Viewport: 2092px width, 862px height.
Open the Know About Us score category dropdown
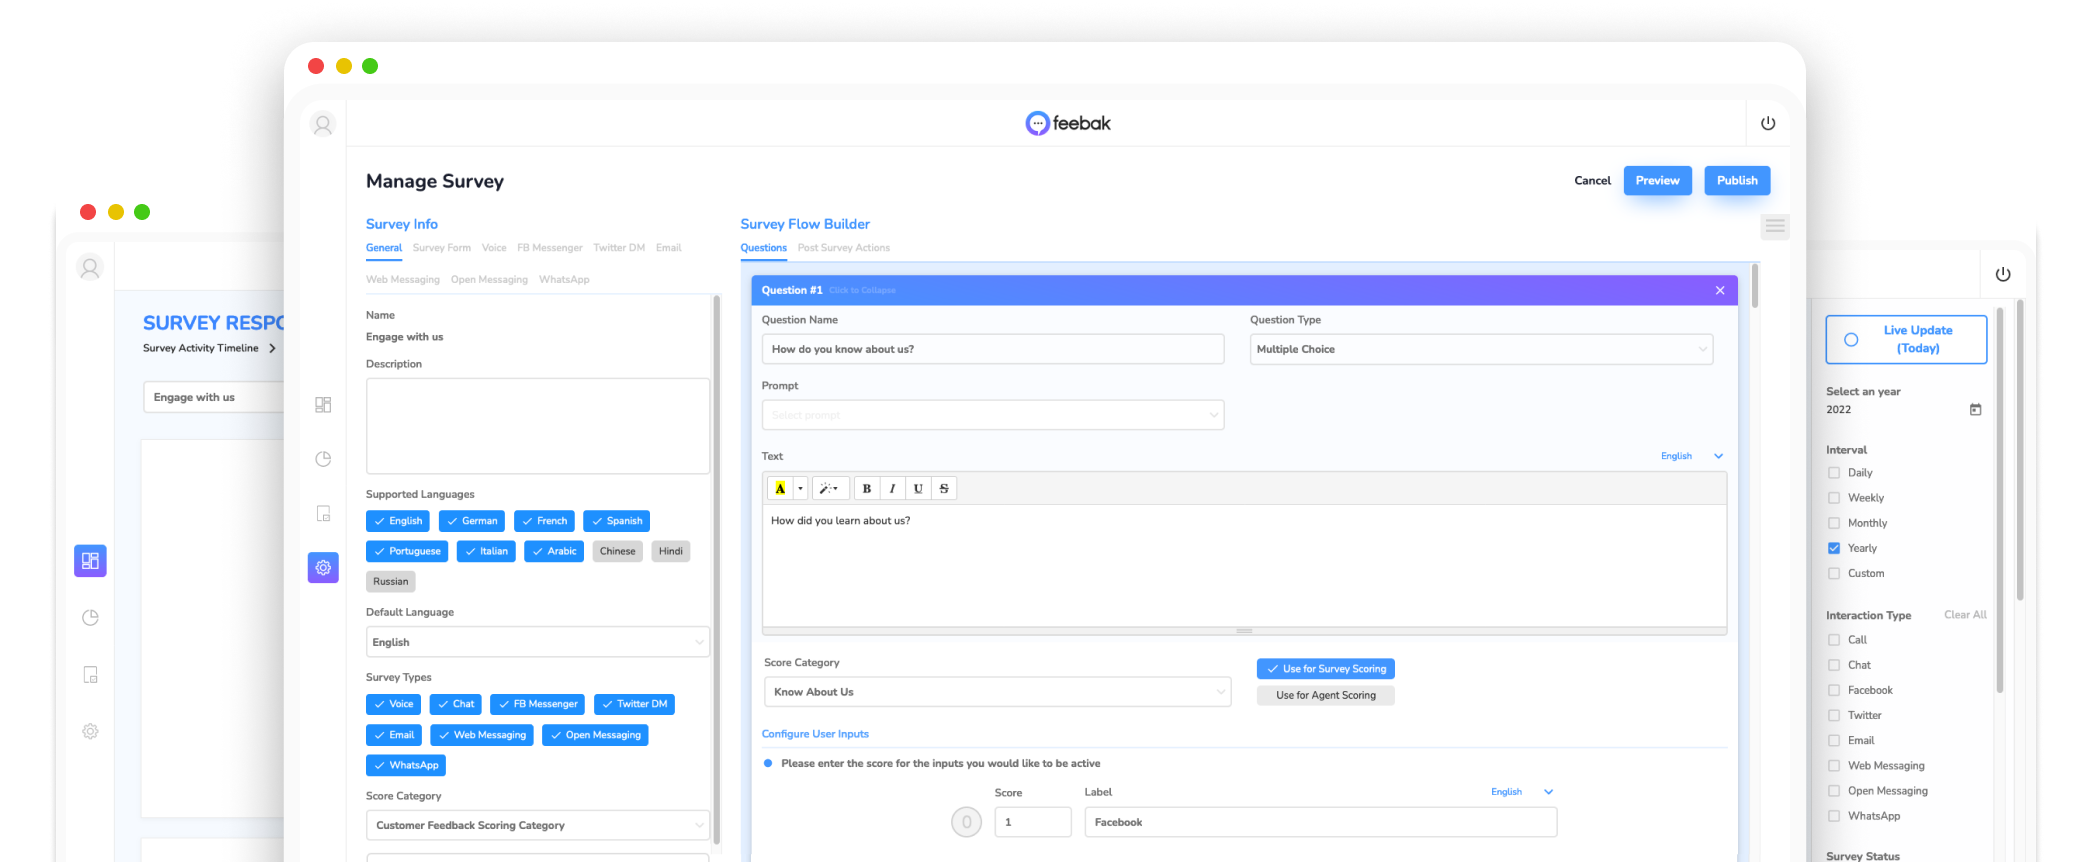[x=997, y=692]
